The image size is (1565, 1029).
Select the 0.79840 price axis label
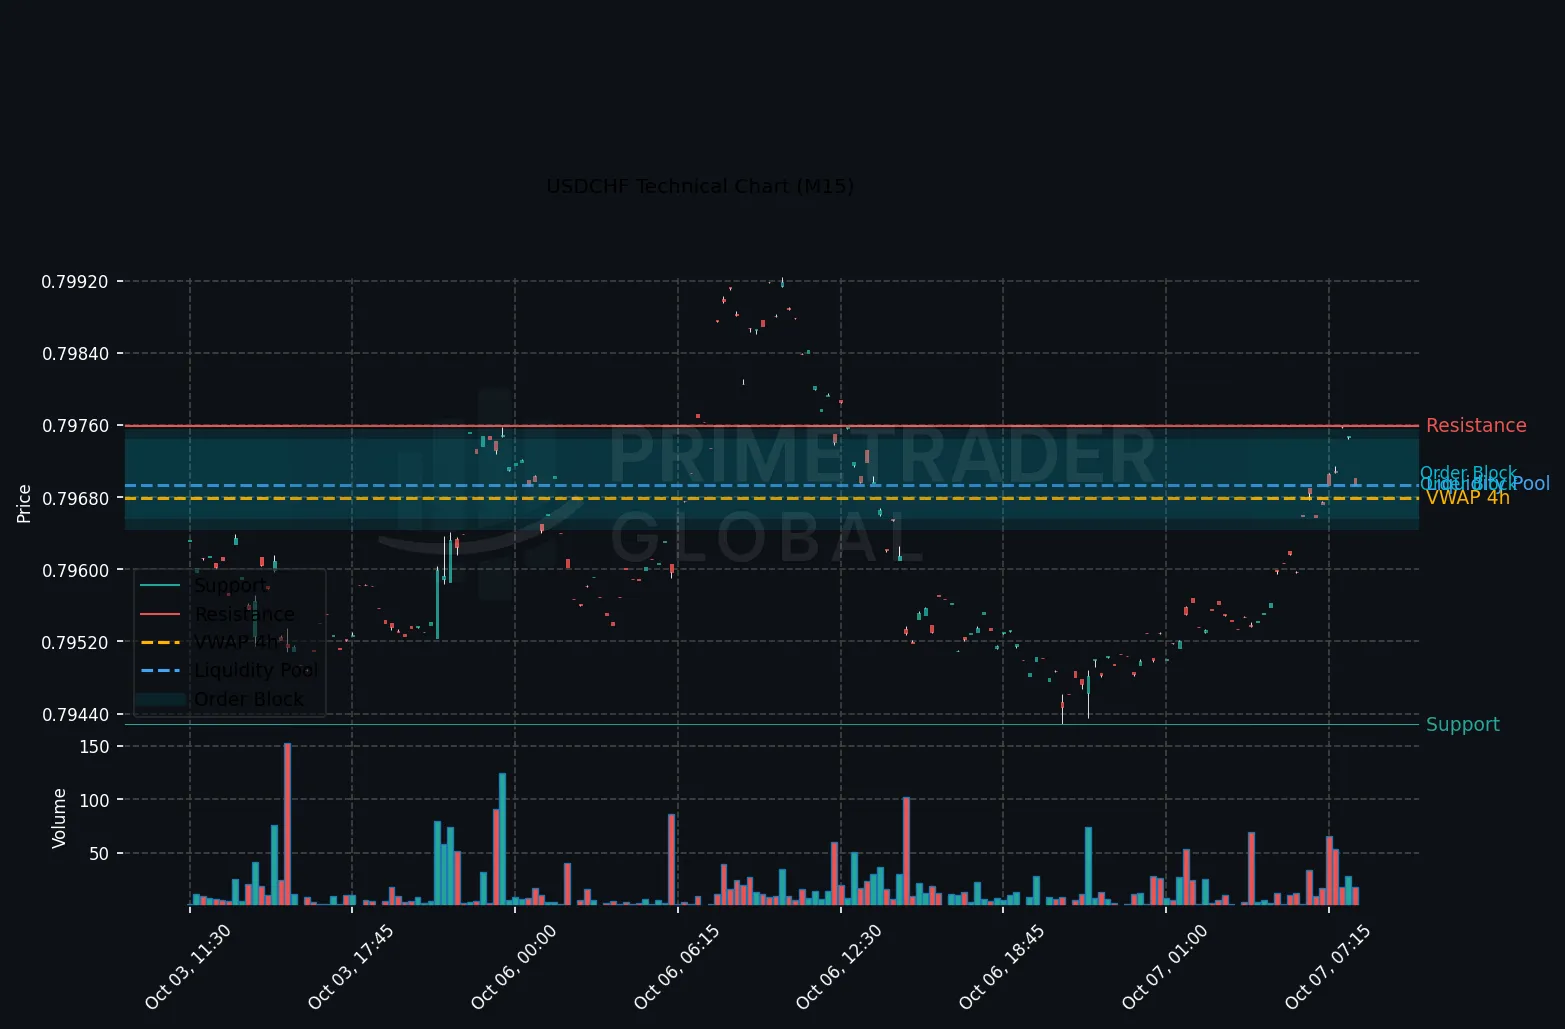[75, 354]
